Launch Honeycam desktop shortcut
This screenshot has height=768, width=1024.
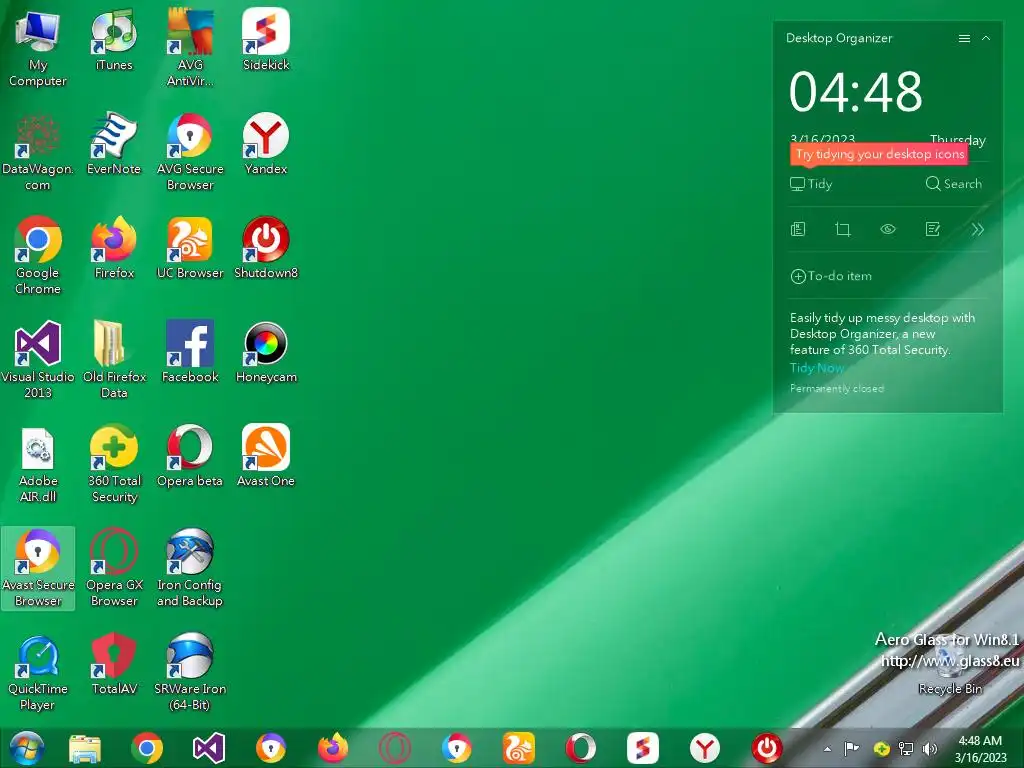(x=266, y=352)
